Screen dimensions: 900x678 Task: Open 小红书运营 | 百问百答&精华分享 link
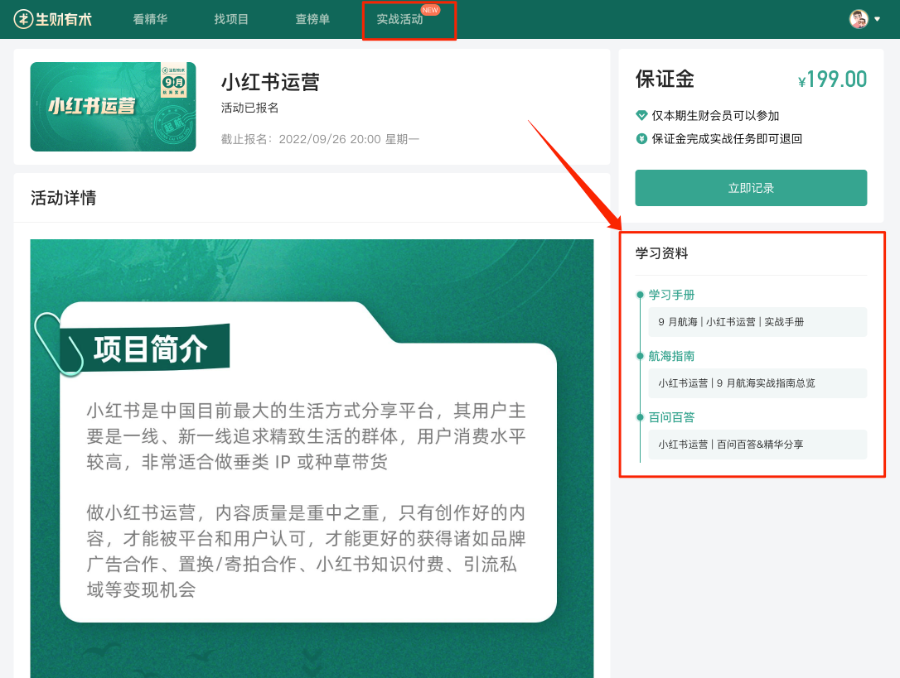(x=758, y=444)
